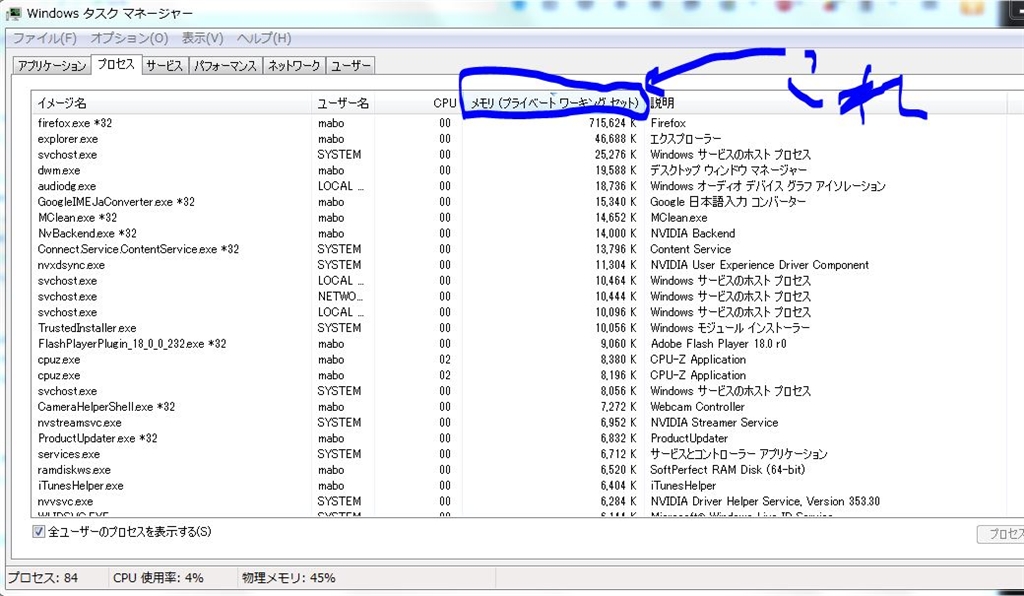The width and height of the screenshot is (1024, 596).
Task: Click the 46,688 K memory cell
Action: [x=615, y=139]
